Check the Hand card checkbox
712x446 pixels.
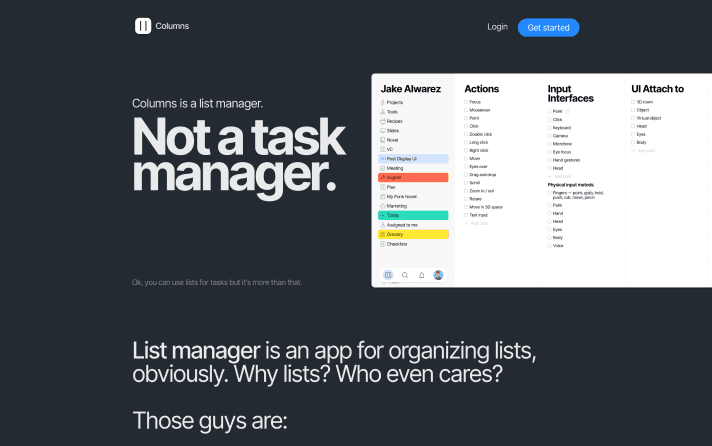pos(549,213)
